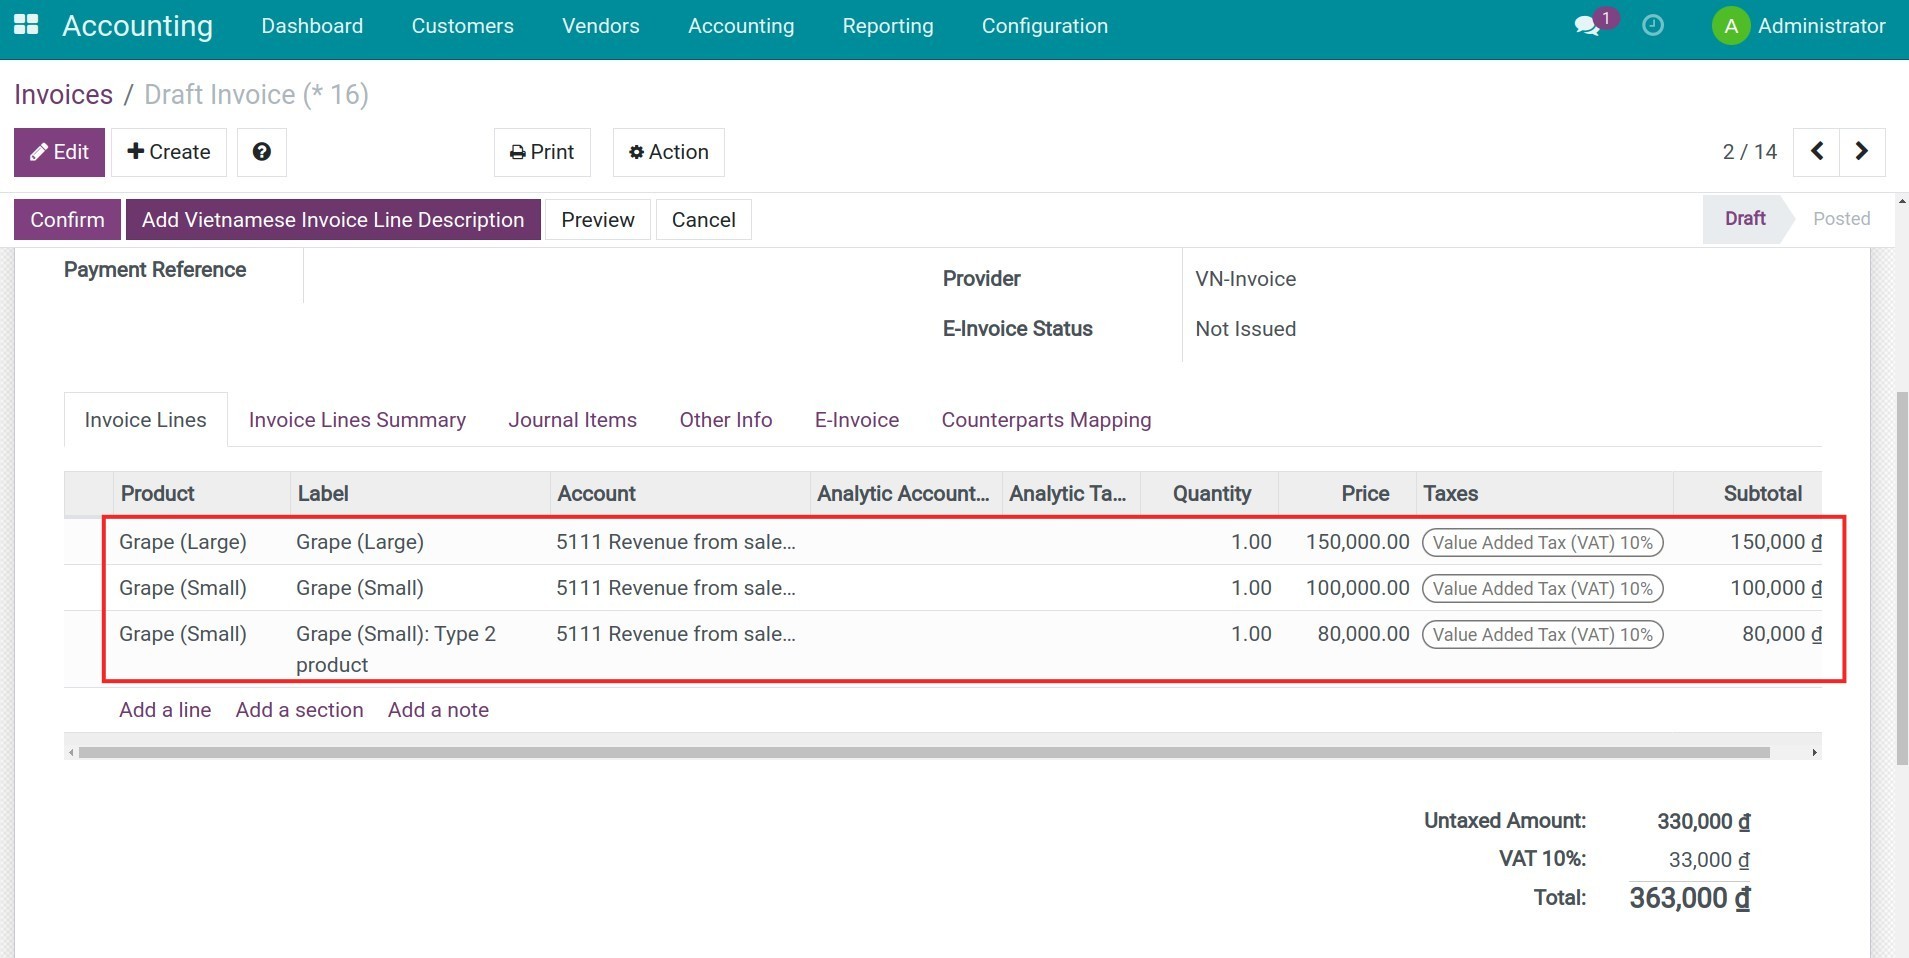Go to the previous invoice record arrow
The width and height of the screenshot is (1909, 958).
(x=1816, y=152)
